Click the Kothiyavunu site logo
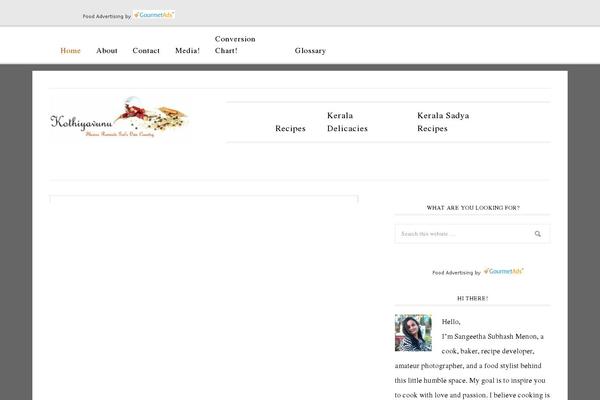 click(x=119, y=117)
